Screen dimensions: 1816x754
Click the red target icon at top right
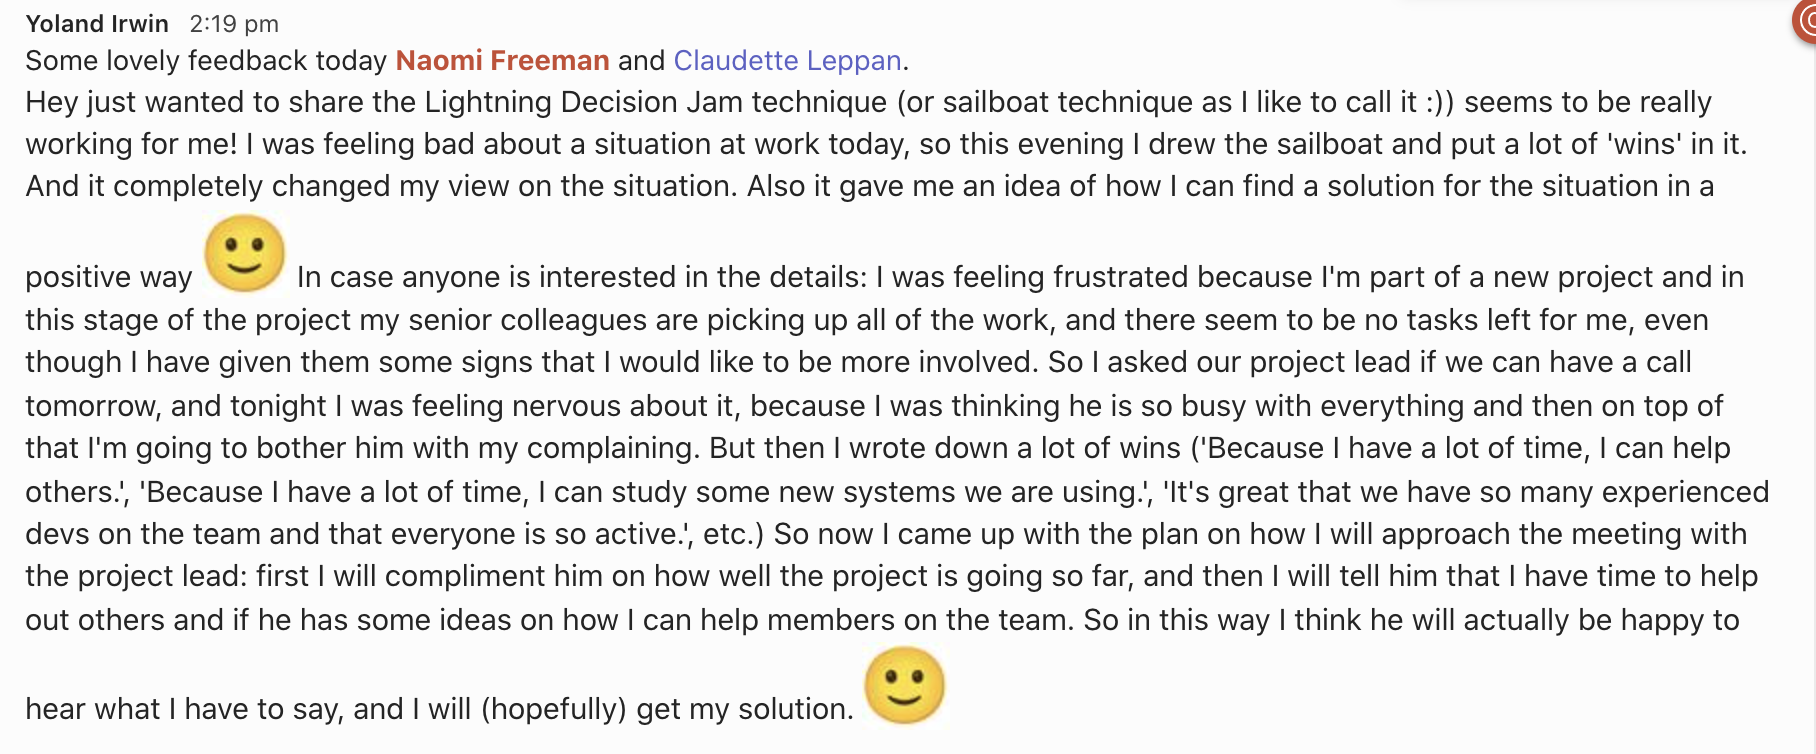pos(1805,20)
